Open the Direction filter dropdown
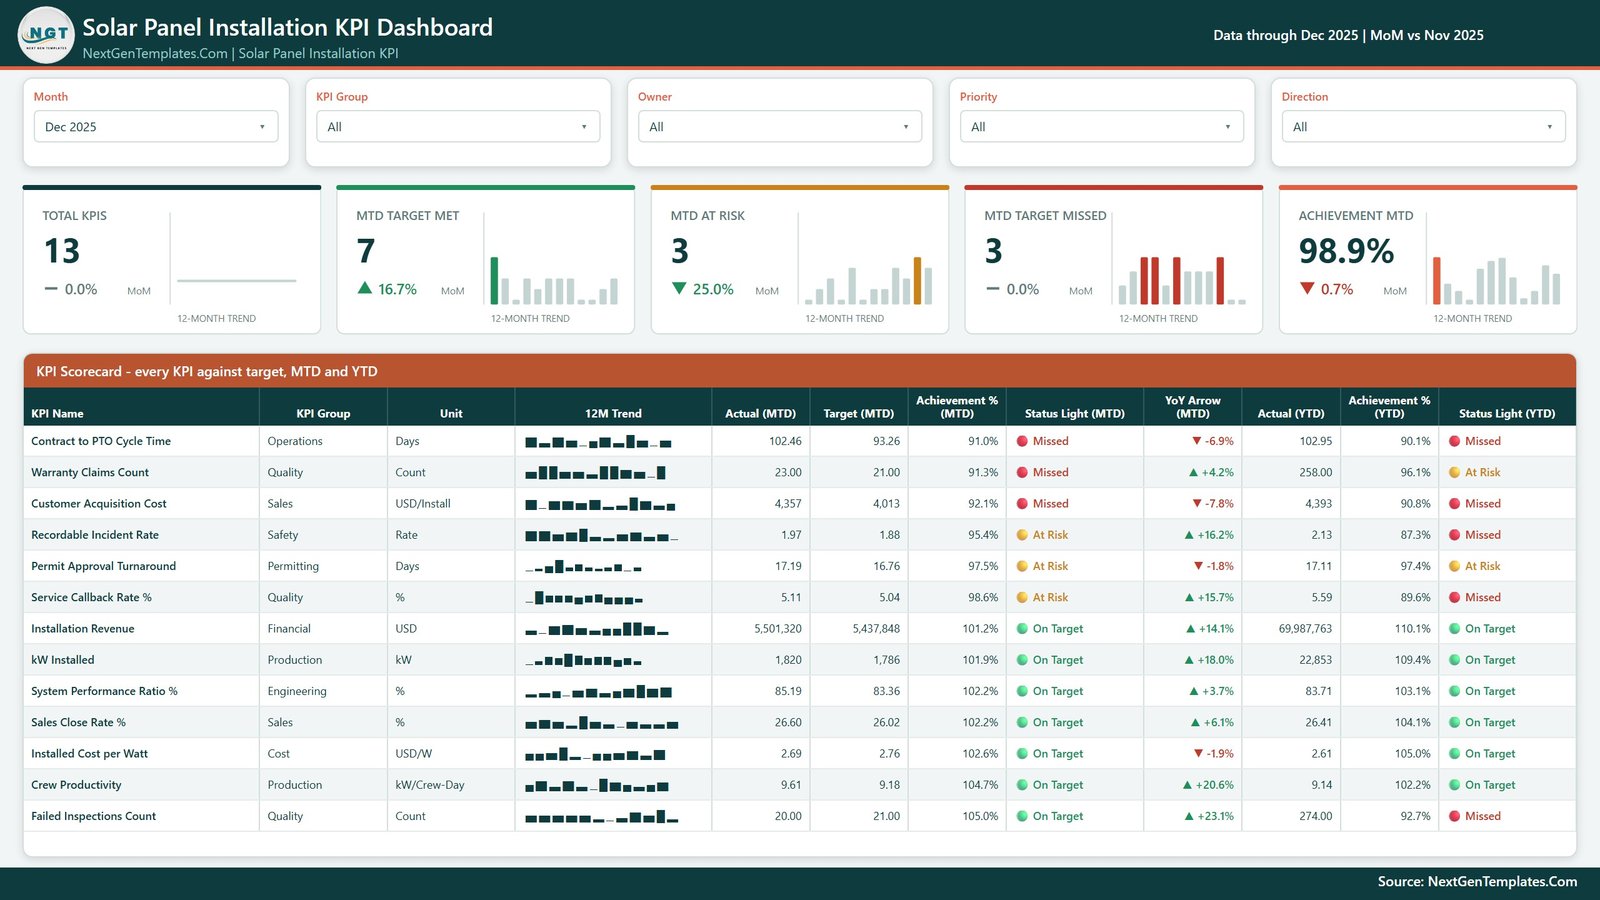Screen dimensions: 1600x900 tap(1424, 127)
